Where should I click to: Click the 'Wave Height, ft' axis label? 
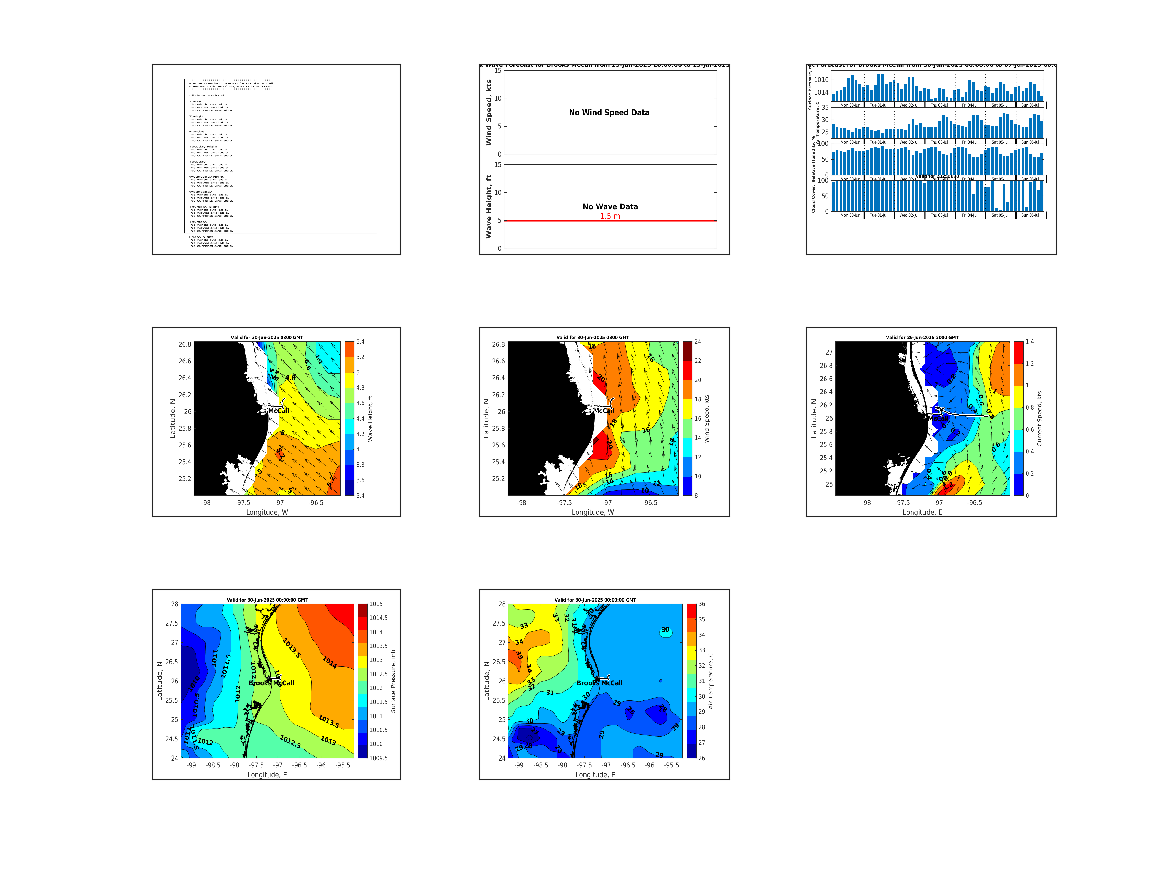(489, 207)
